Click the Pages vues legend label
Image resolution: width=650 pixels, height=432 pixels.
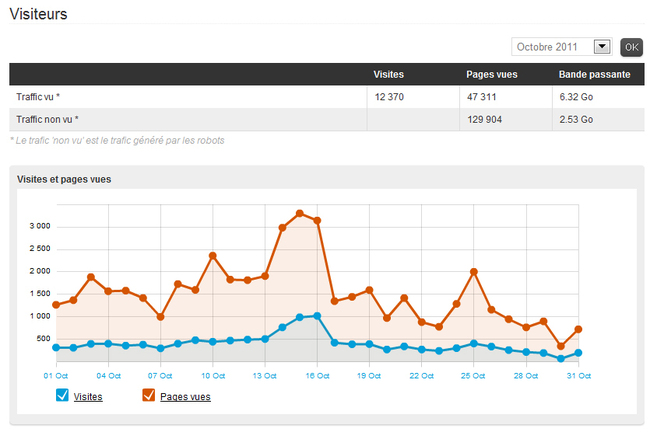point(185,397)
